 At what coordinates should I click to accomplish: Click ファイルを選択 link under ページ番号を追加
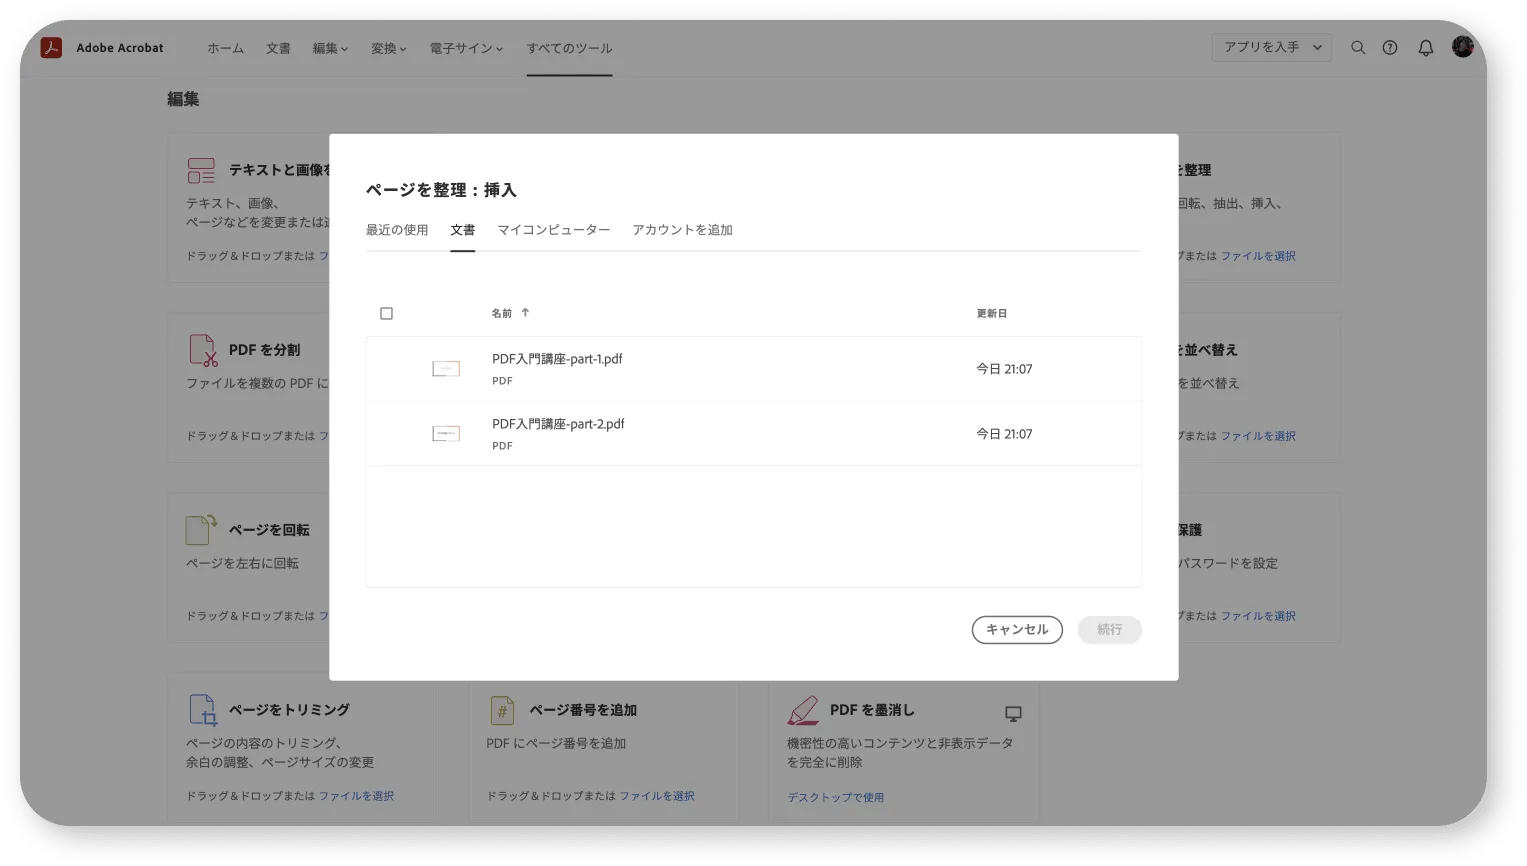point(657,796)
